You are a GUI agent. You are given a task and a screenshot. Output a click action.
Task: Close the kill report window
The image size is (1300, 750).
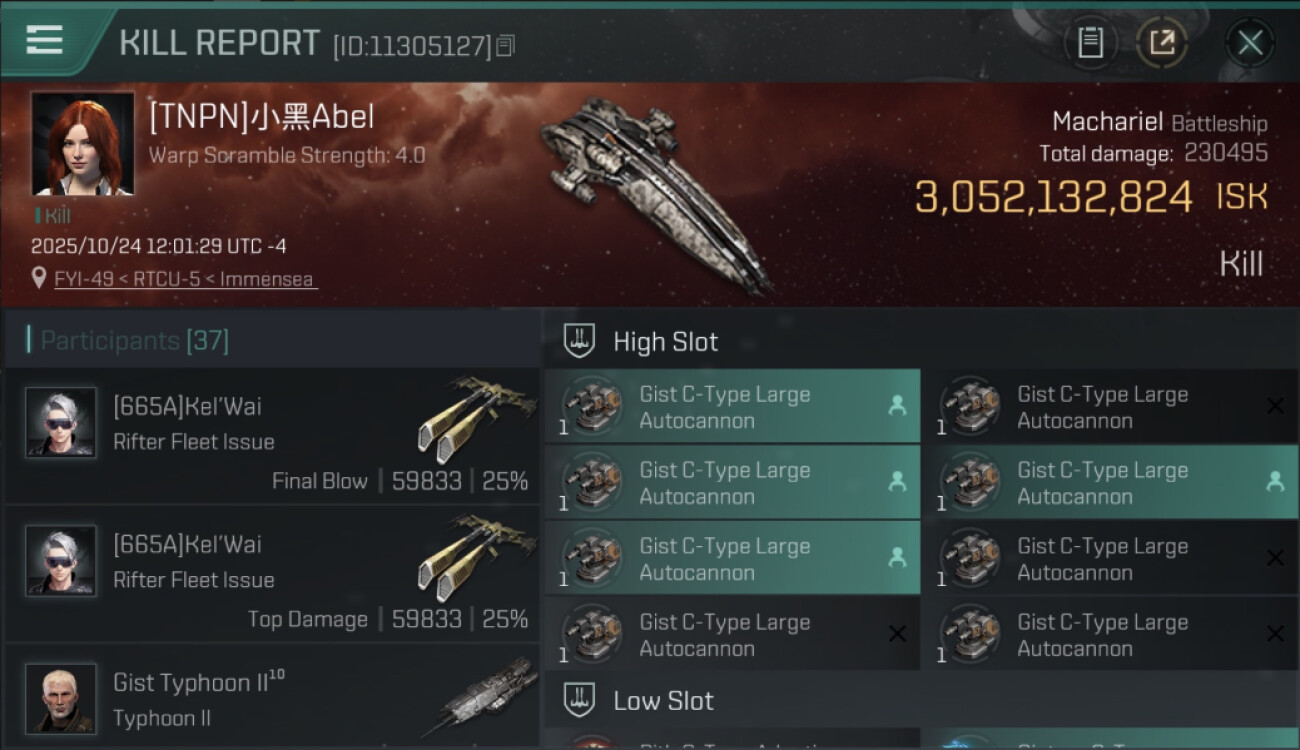(1250, 43)
